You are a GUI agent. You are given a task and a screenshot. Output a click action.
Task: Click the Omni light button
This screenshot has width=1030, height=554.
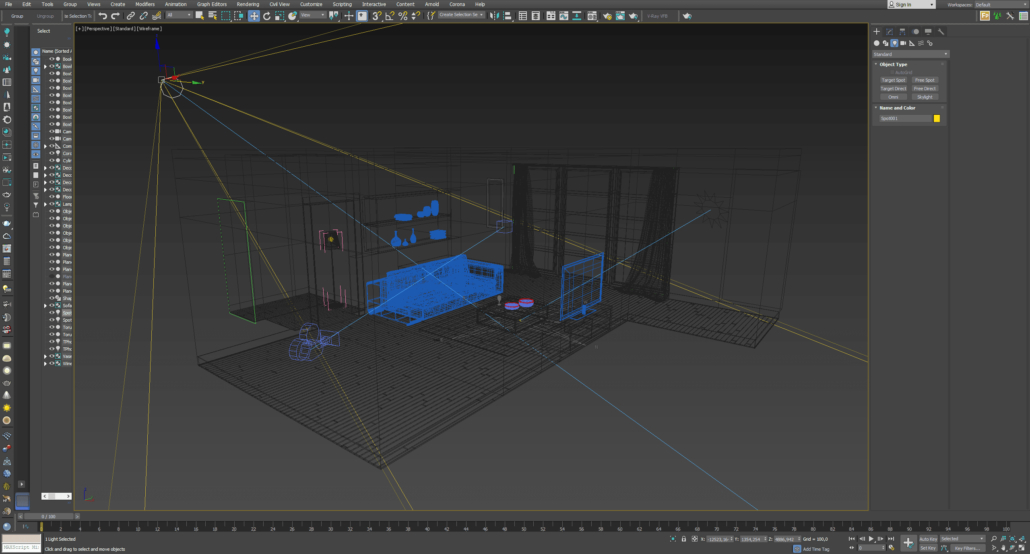pyautogui.click(x=893, y=97)
